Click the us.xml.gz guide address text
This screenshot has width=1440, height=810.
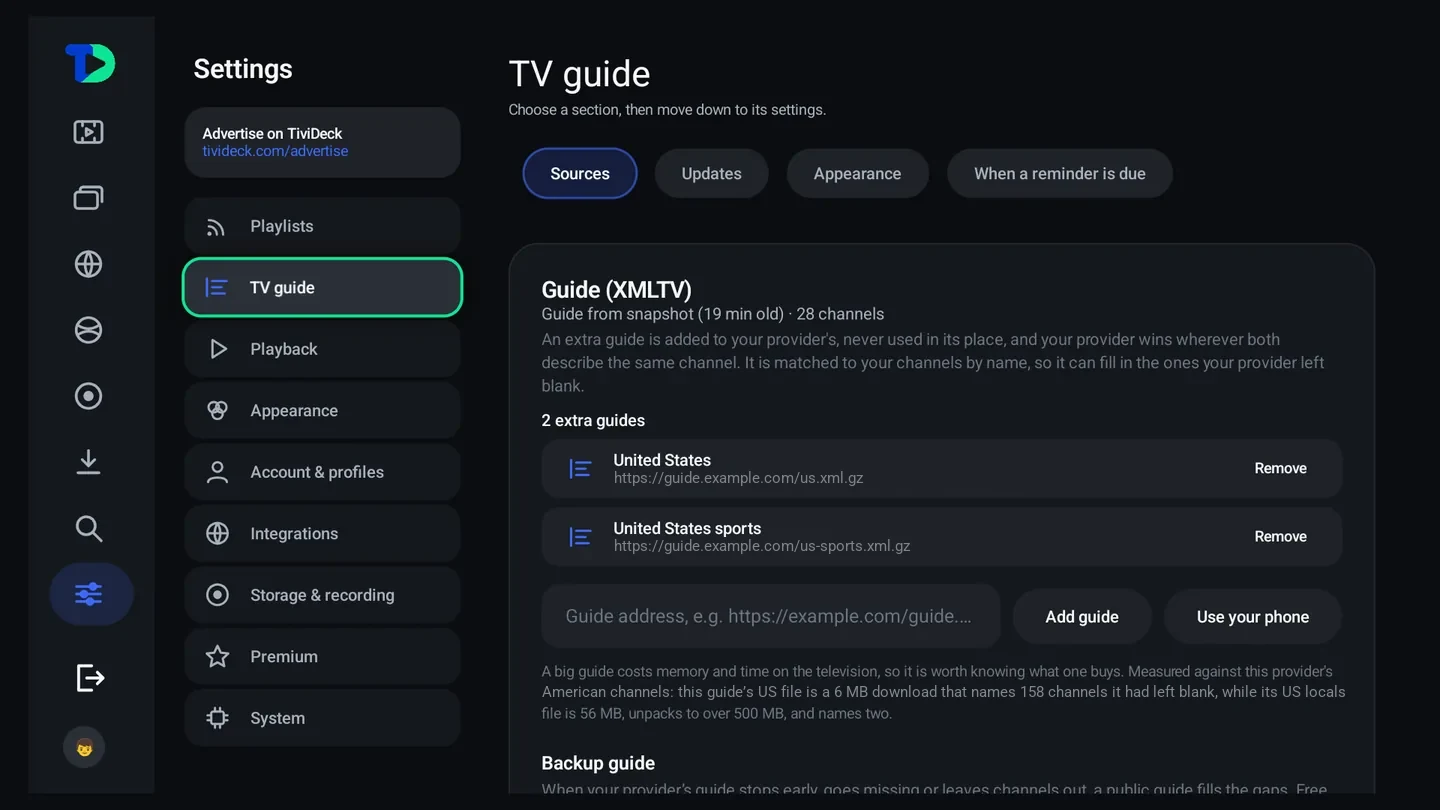click(738, 478)
